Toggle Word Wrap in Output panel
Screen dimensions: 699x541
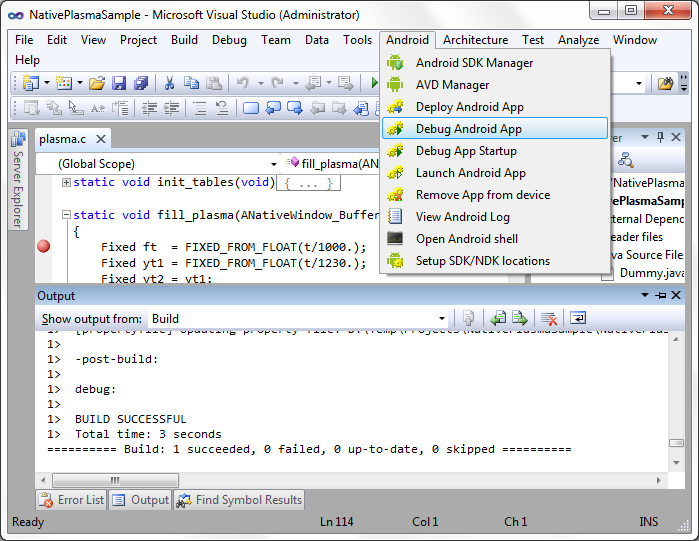(x=578, y=318)
